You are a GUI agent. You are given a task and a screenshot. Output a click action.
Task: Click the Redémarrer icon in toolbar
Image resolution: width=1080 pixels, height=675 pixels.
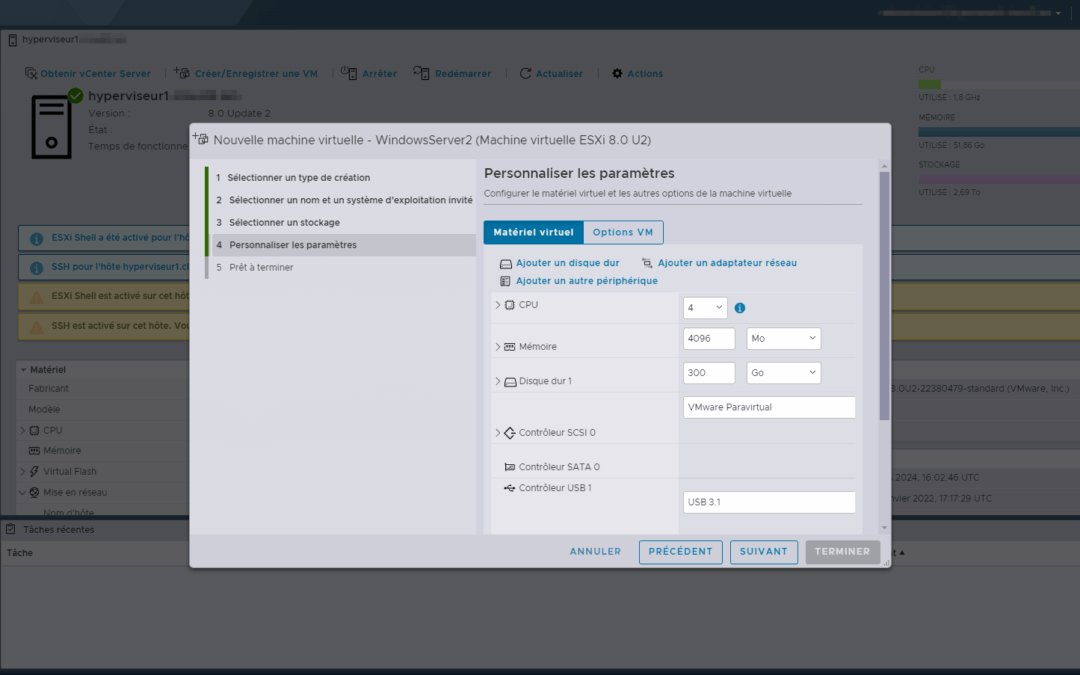pyautogui.click(x=421, y=72)
